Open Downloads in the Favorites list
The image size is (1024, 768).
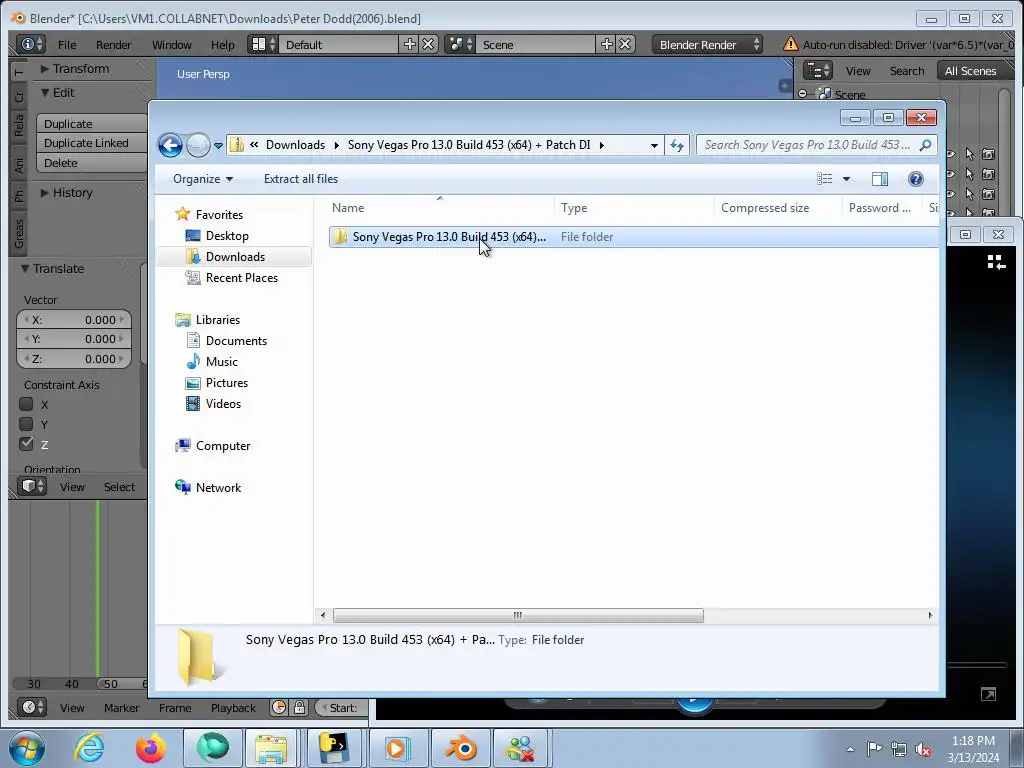[235, 257]
